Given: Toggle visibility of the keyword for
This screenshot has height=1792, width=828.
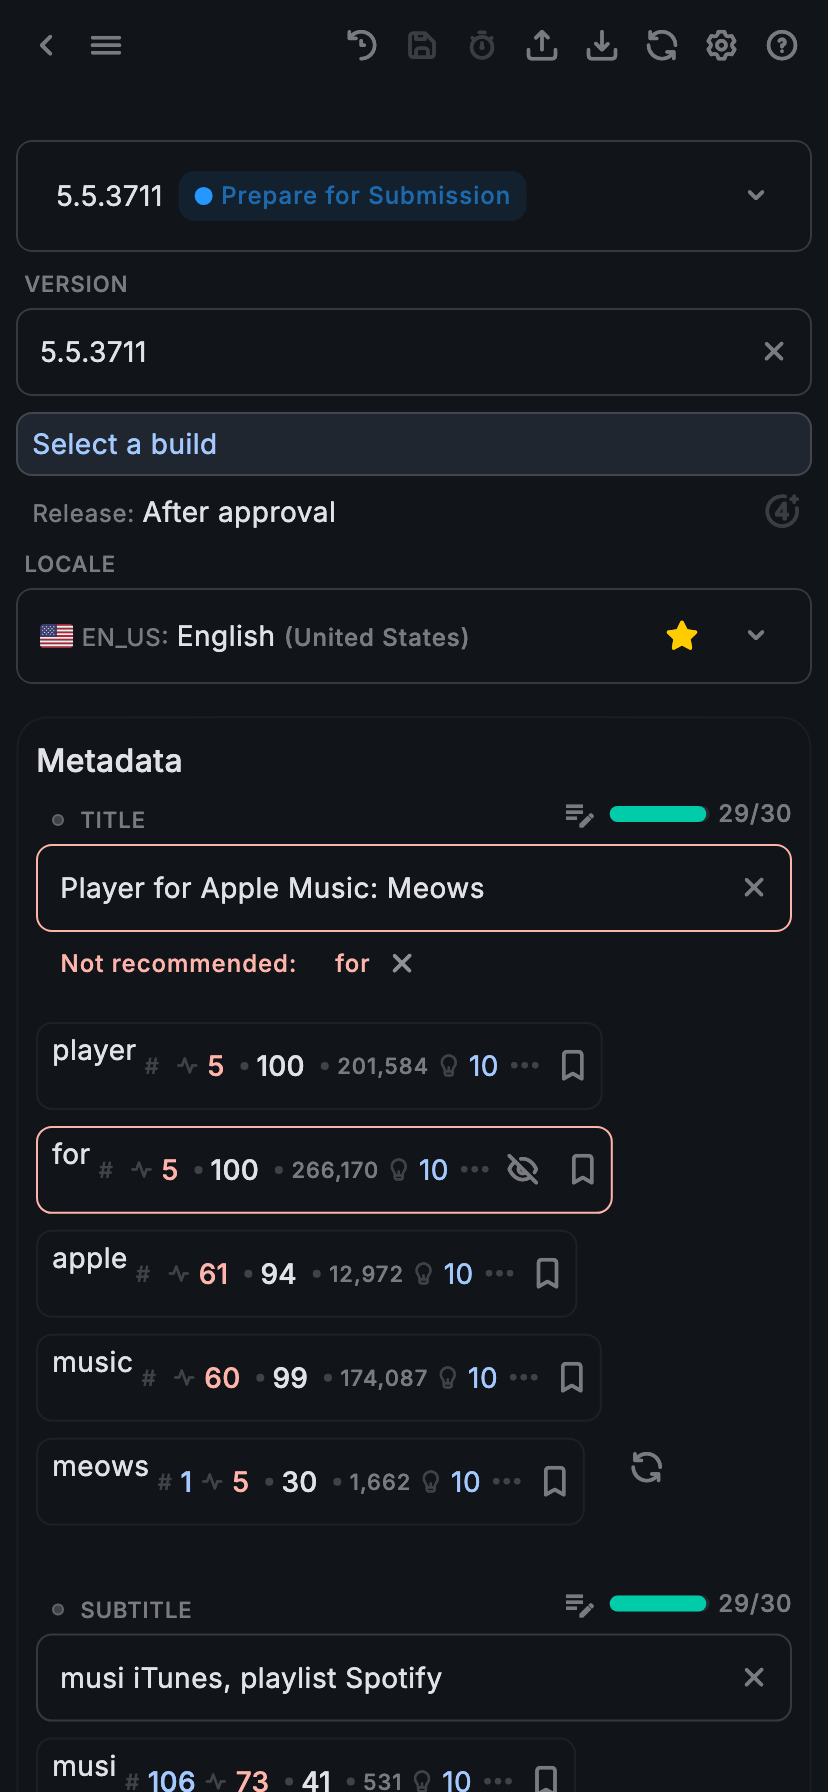Looking at the screenshot, I should (522, 1169).
